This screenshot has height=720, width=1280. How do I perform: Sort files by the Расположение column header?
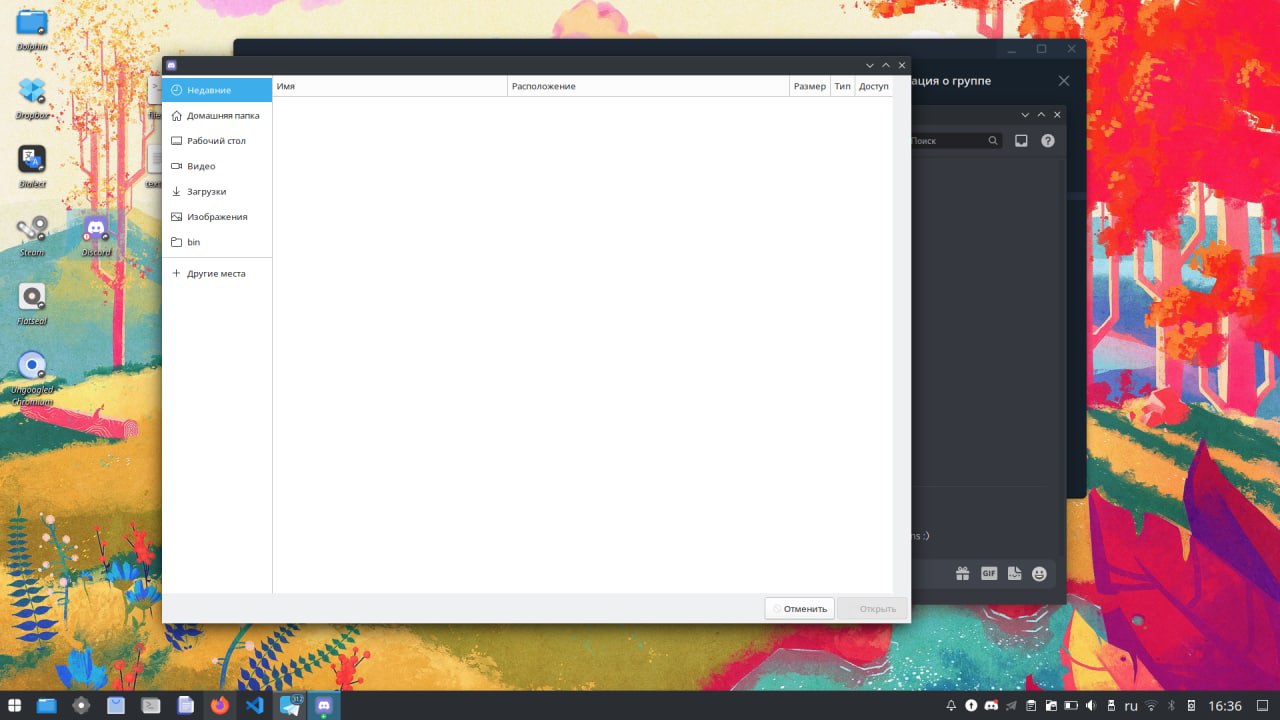pyautogui.click(x=648, y=86)
